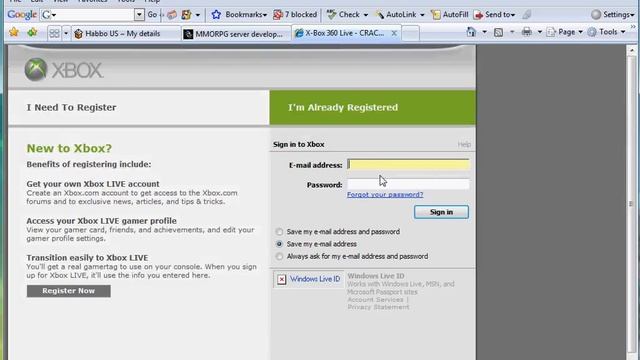Close the X-Box 360 Live tab
640x360 pixels.
[394, 33]
